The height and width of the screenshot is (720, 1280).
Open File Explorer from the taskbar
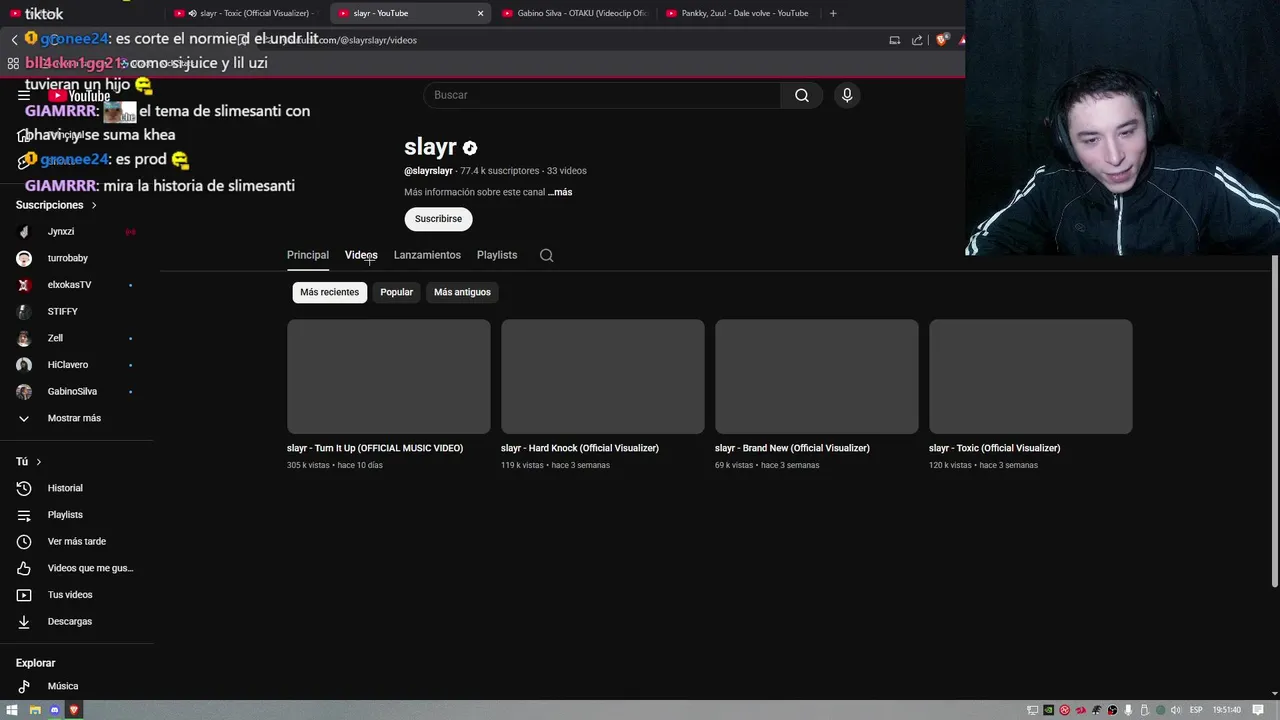coord(34,710)
